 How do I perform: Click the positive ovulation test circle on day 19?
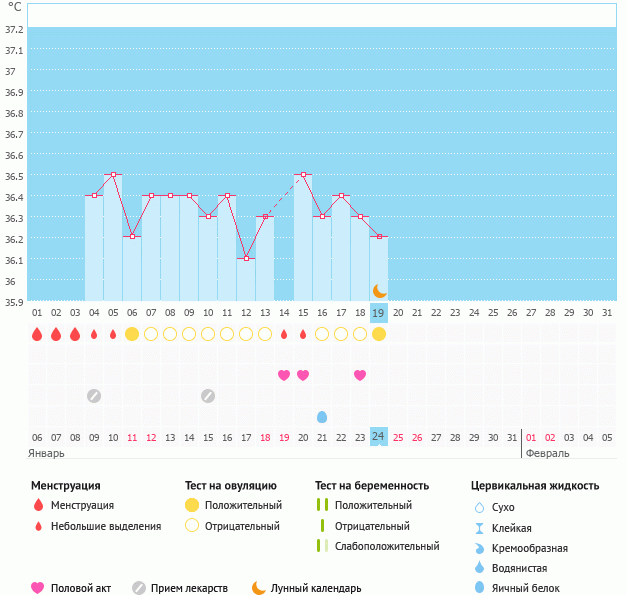[379, 334]
